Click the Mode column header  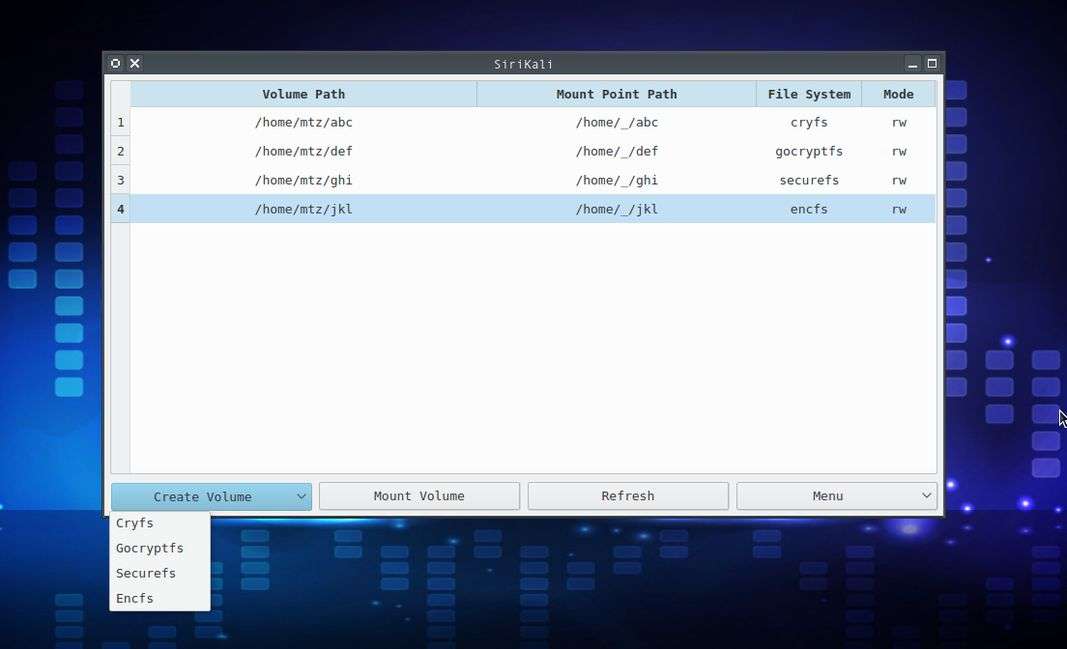898,94
